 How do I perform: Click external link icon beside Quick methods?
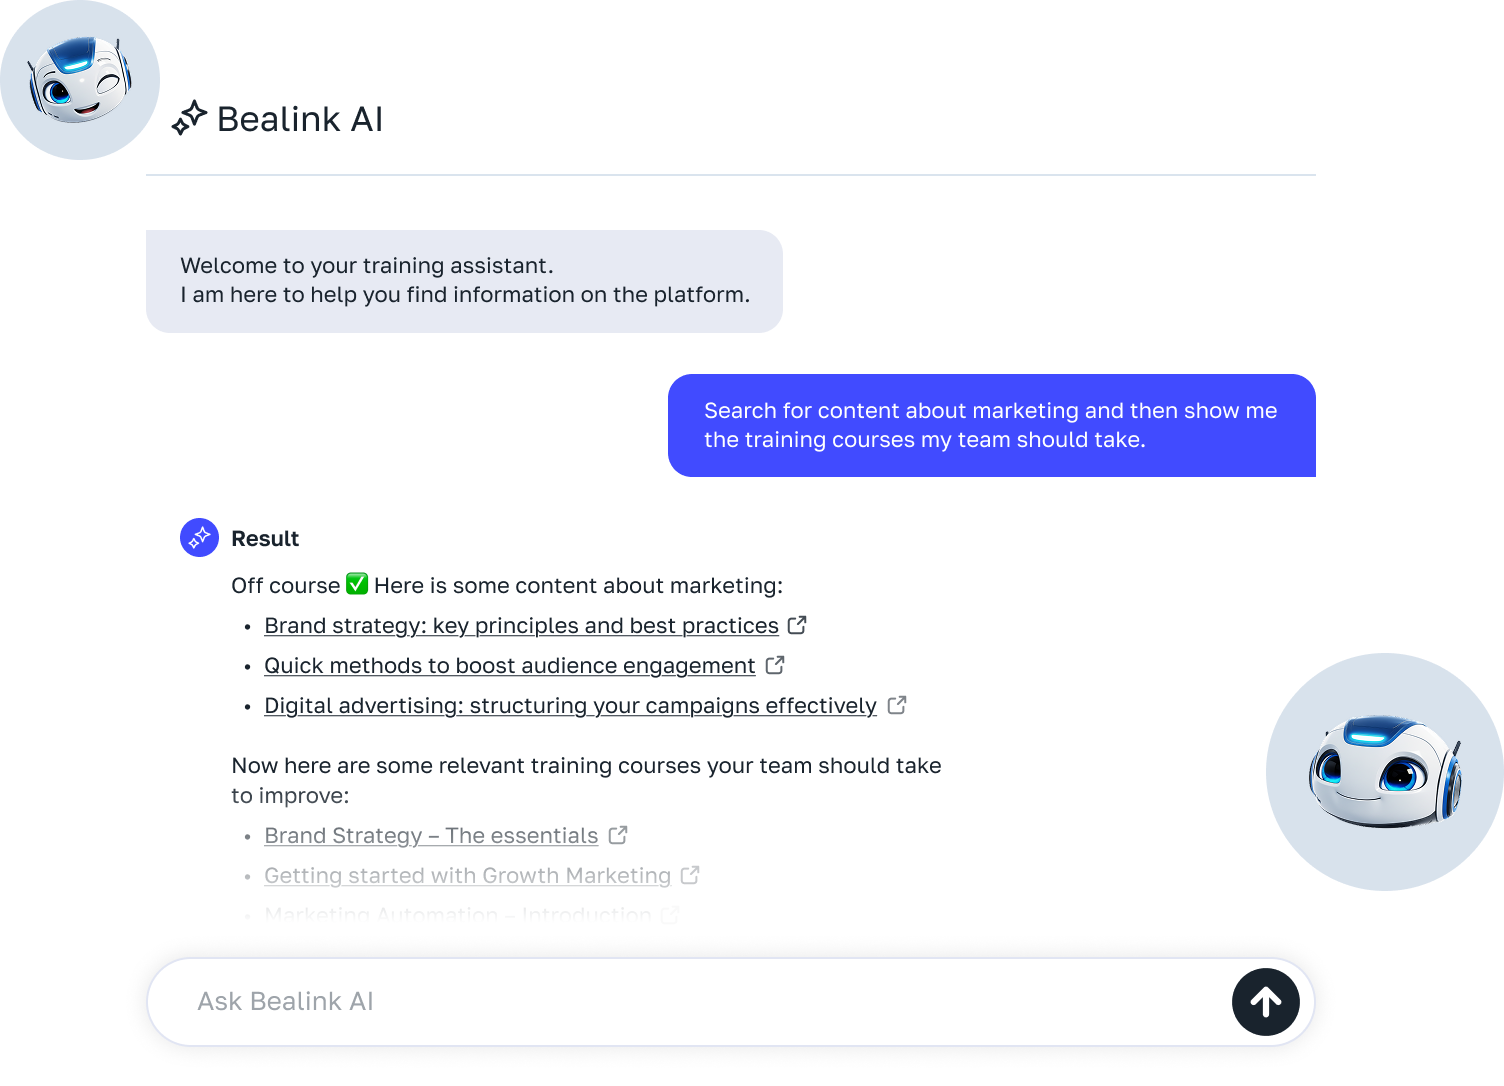pos(775,665)
